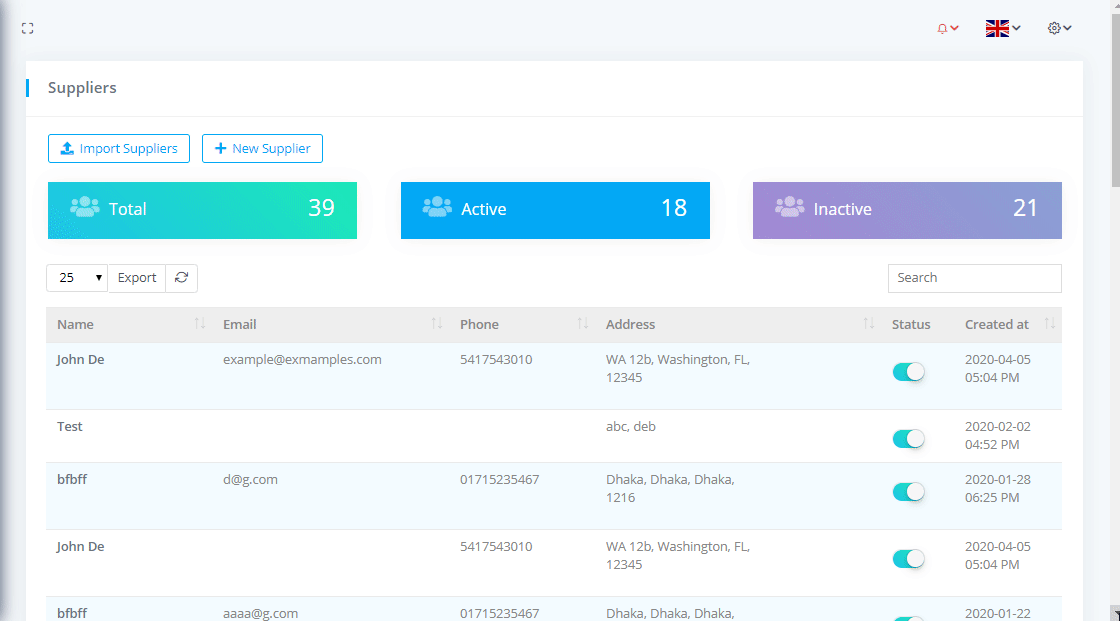This screenshot has width=1120, height=621.
Task: Select the Inactive suppliers card
Action: click(x=907, y=210)
